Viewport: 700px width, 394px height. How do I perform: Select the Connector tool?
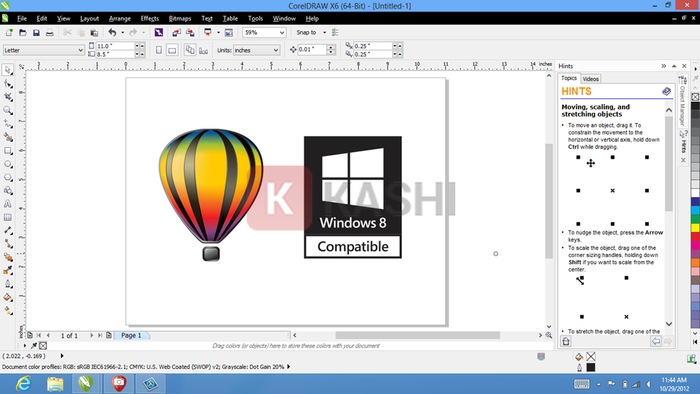tap(8, 244)
